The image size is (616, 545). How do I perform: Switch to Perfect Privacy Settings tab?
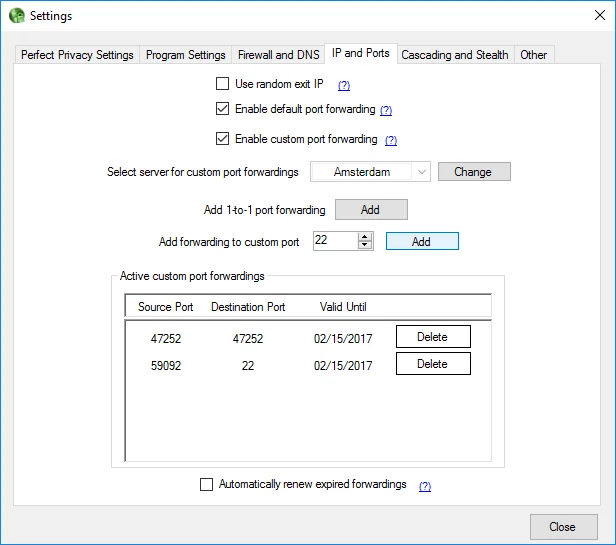tap(77, 55)
